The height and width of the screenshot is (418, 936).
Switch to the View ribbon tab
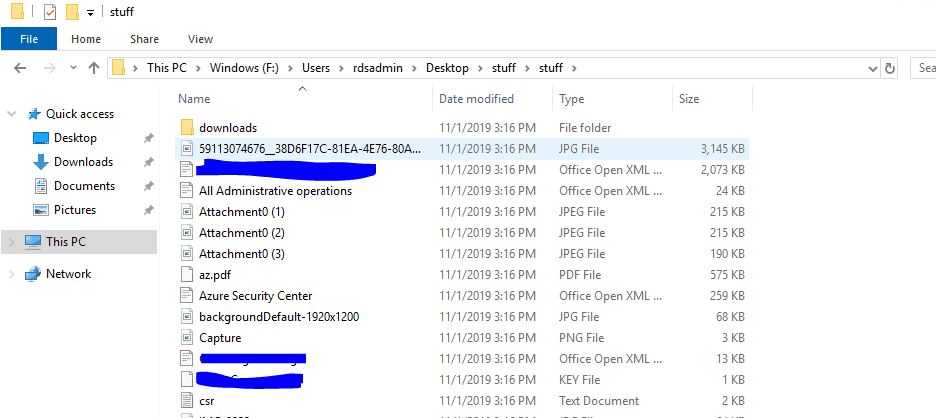[200, 39]
